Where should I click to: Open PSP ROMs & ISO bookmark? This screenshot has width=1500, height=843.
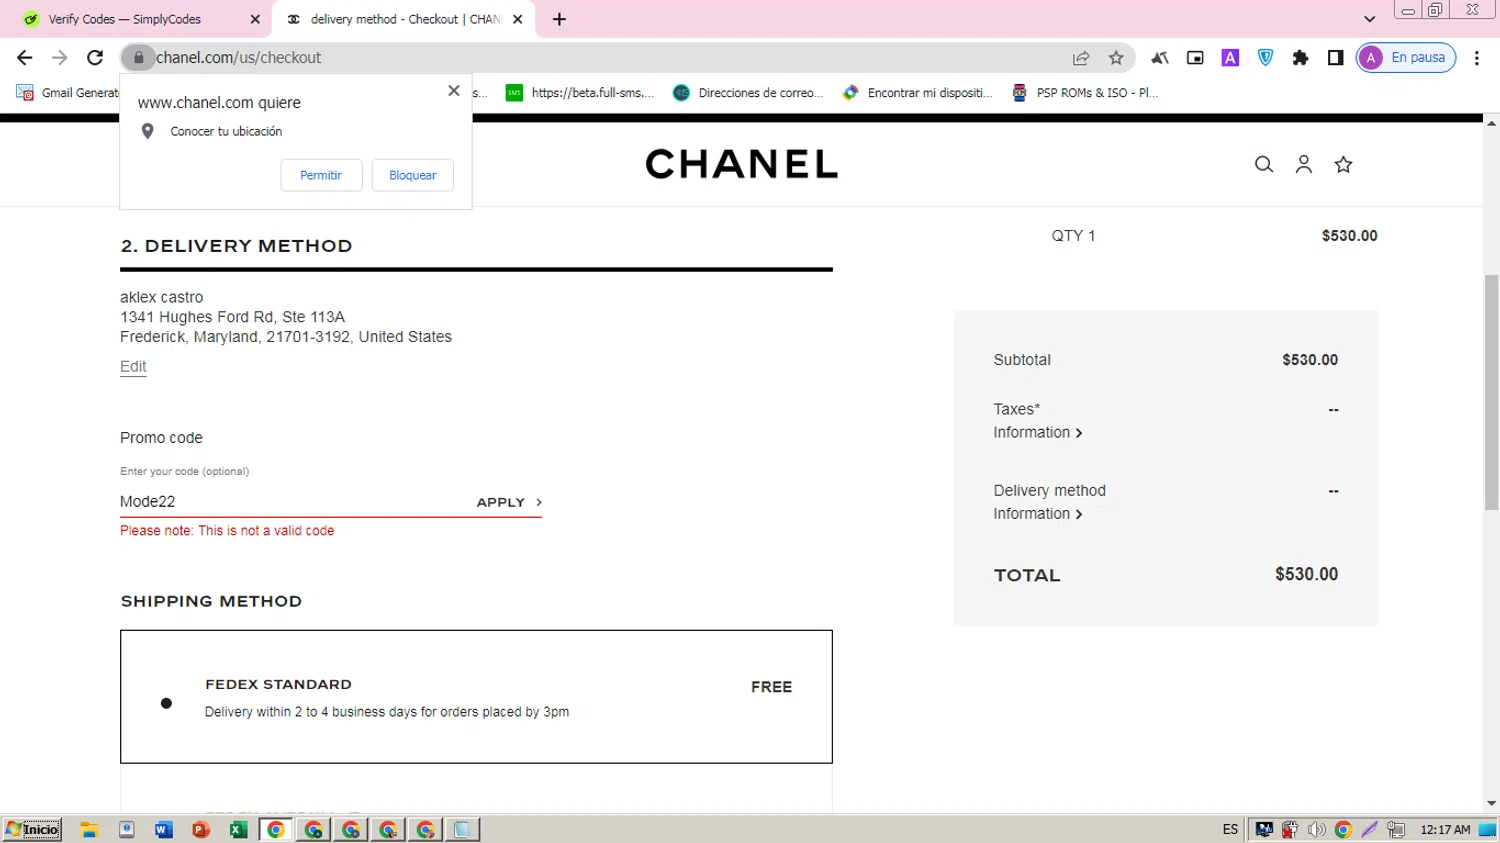point(1085,93)
